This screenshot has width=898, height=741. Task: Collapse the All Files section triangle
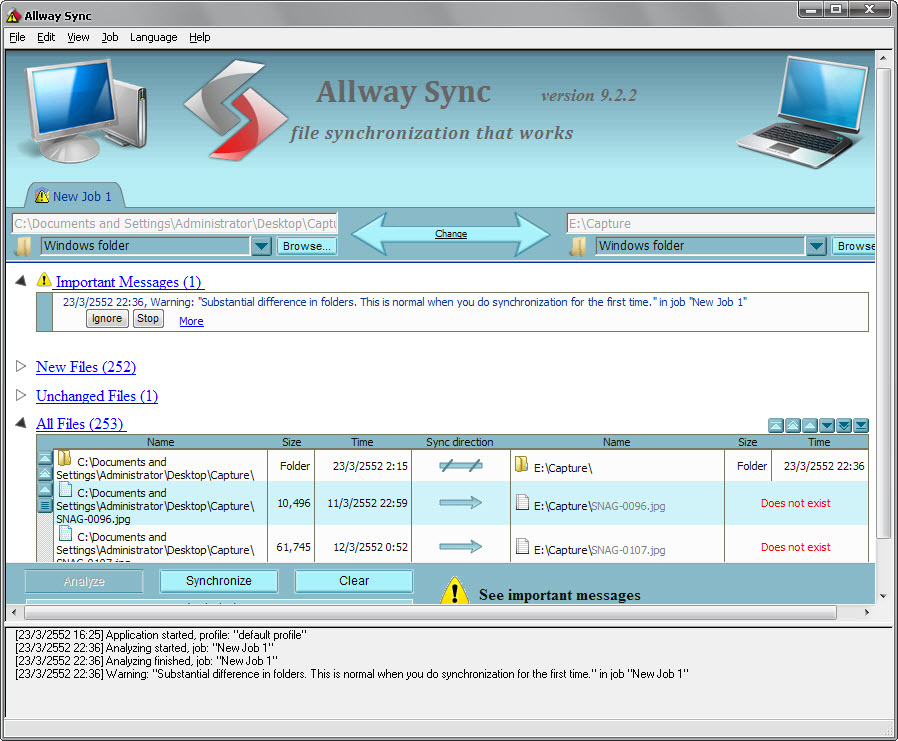(21, 423)
